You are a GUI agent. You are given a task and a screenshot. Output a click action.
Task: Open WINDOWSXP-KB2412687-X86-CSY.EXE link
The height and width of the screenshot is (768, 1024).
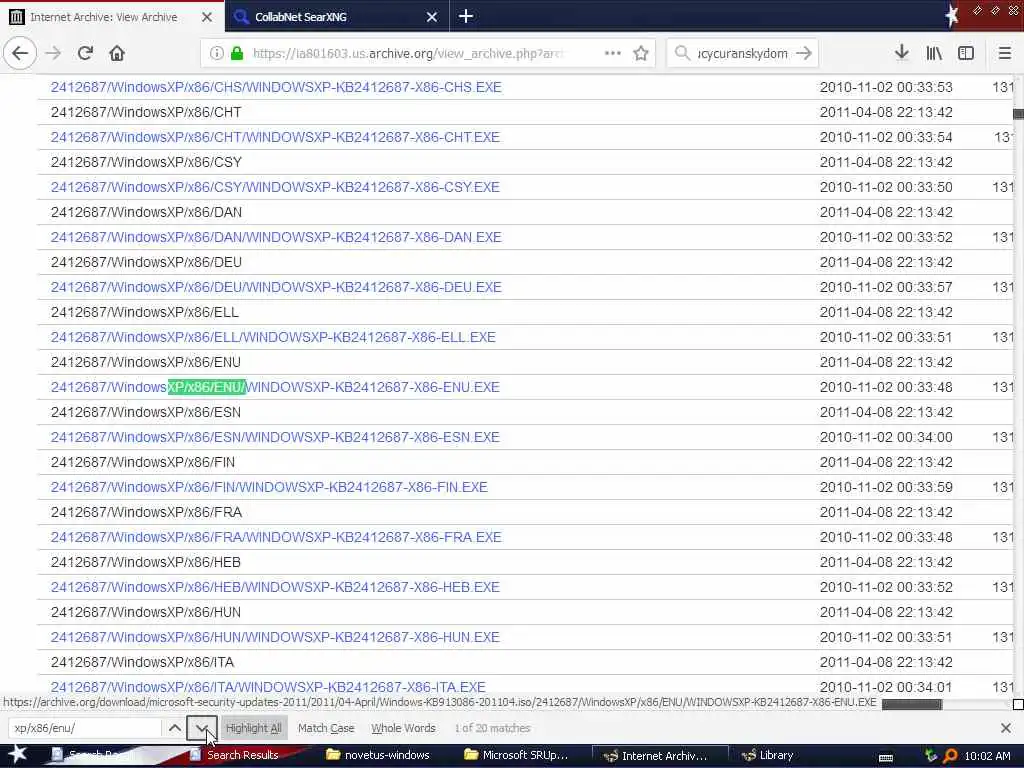tap(275, 187)
